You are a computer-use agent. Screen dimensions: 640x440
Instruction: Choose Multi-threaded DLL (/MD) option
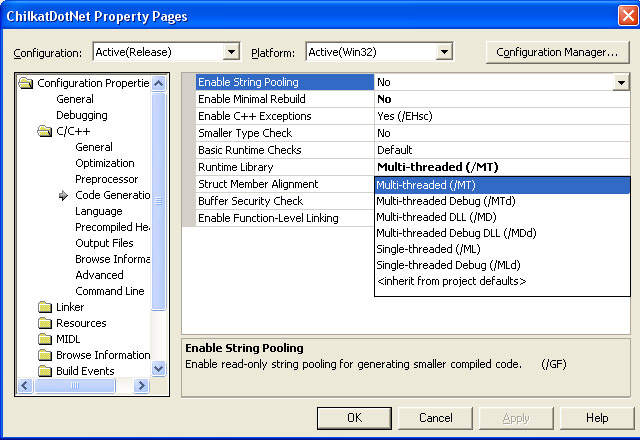tap(502, 217)
